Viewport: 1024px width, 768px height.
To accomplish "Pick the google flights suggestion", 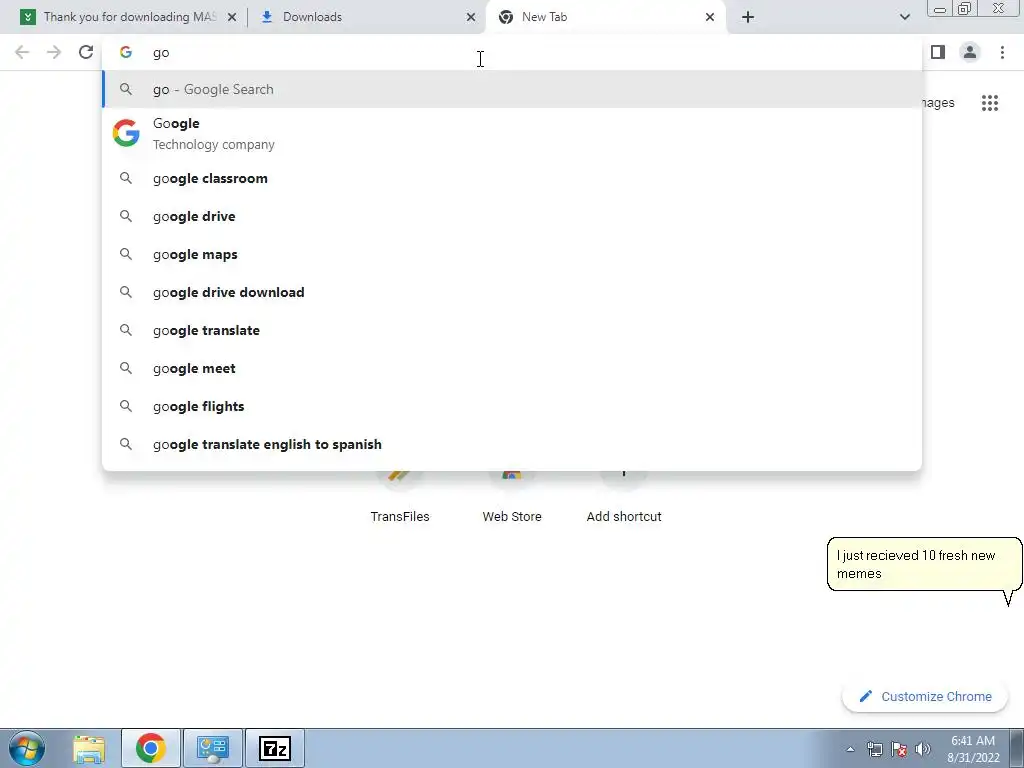I will [x=512, y=406].
